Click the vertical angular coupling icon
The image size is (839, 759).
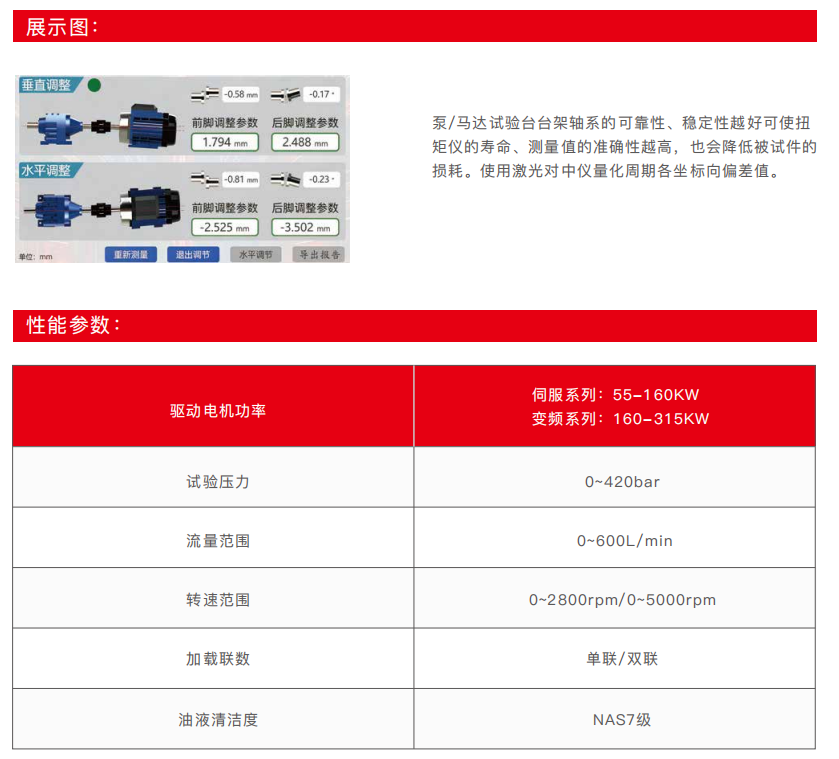tap(285, 94)
